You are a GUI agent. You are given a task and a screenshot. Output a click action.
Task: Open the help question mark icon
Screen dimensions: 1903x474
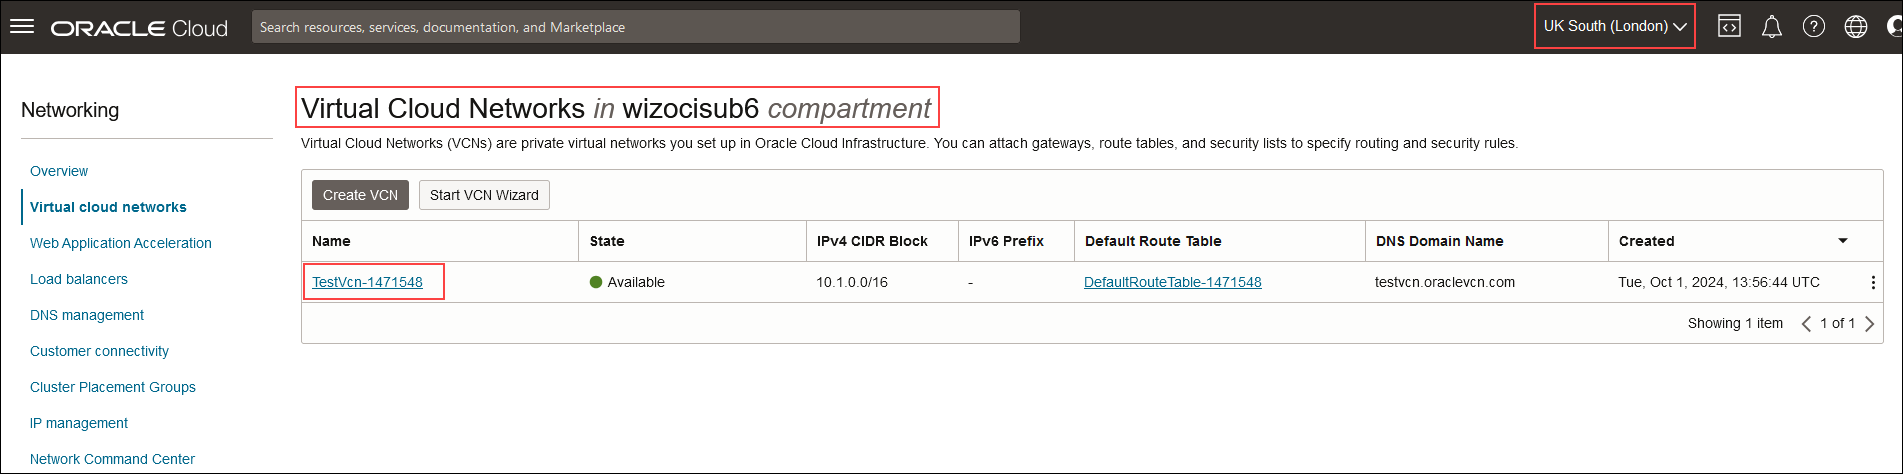[x=1813, y=27]
